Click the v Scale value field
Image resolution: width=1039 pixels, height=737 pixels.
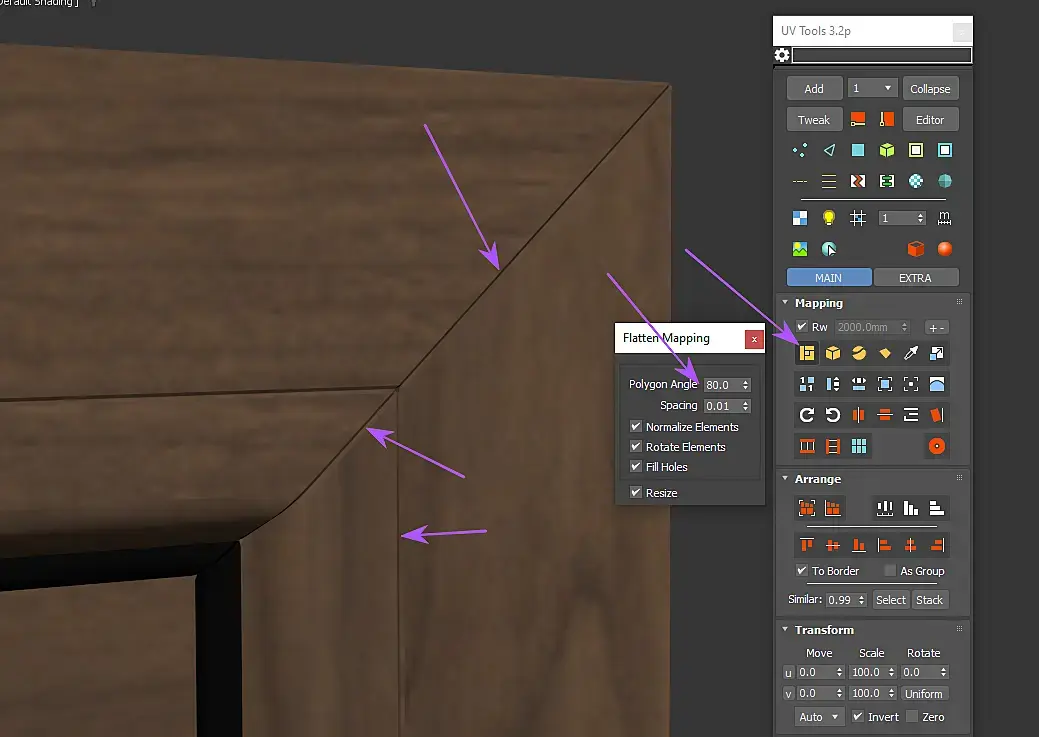[867, 693]
